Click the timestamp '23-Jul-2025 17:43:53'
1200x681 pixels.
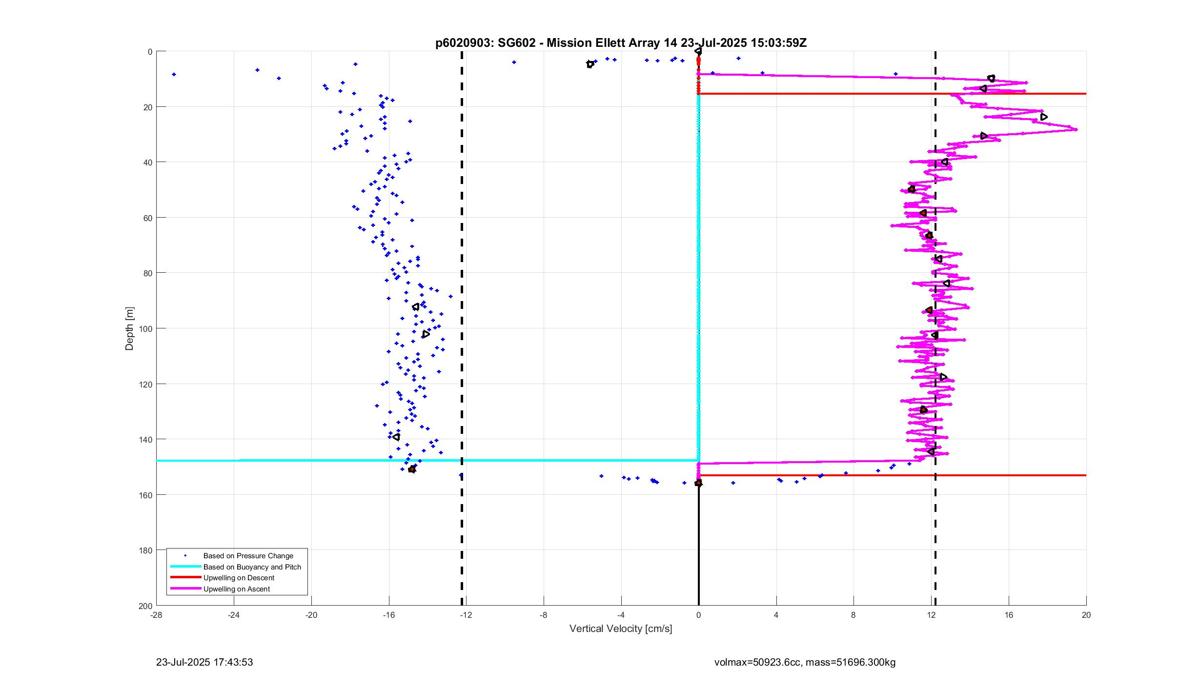point(204,662)
